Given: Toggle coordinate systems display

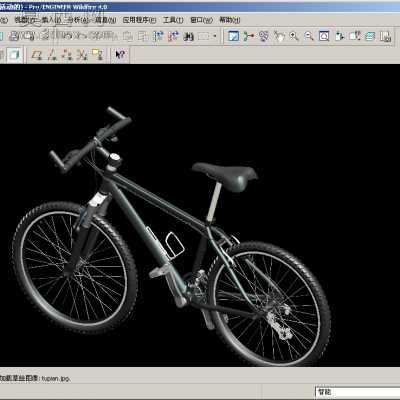Looking at the screenshot, I should [x=82, y=55].
